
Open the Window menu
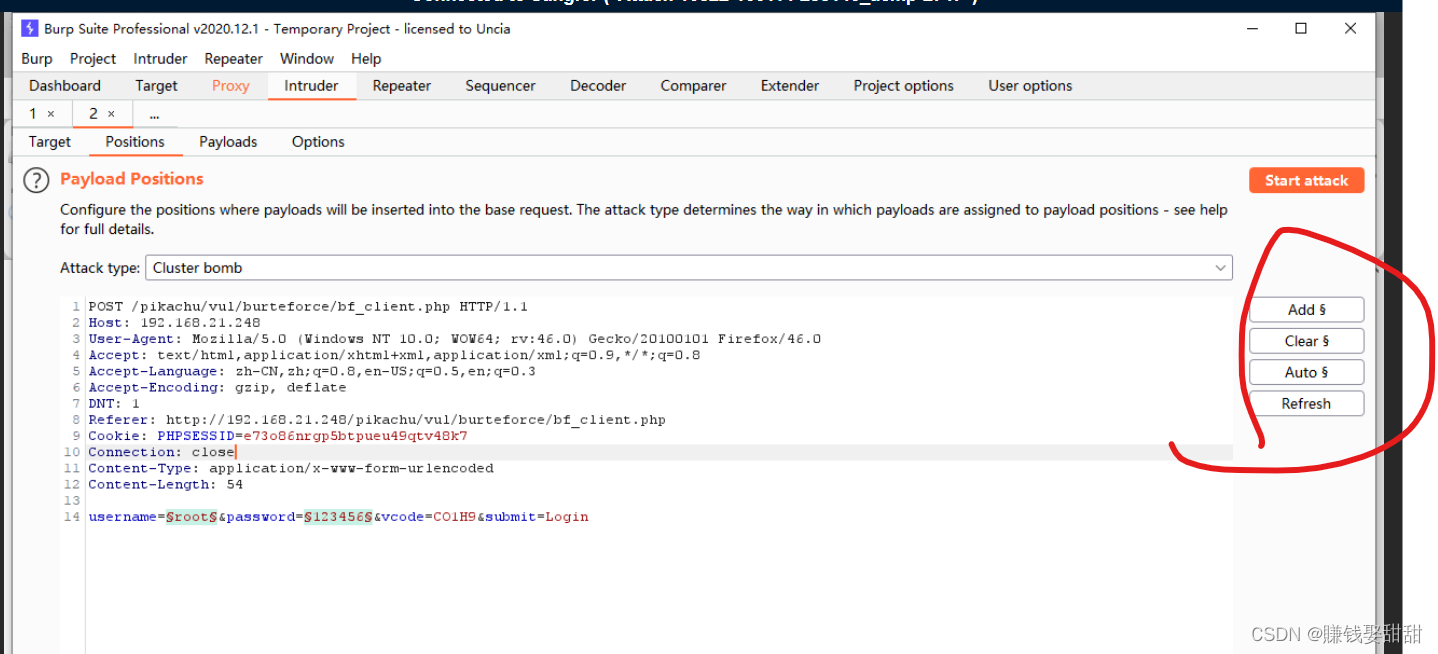click(x=307, y=59)
